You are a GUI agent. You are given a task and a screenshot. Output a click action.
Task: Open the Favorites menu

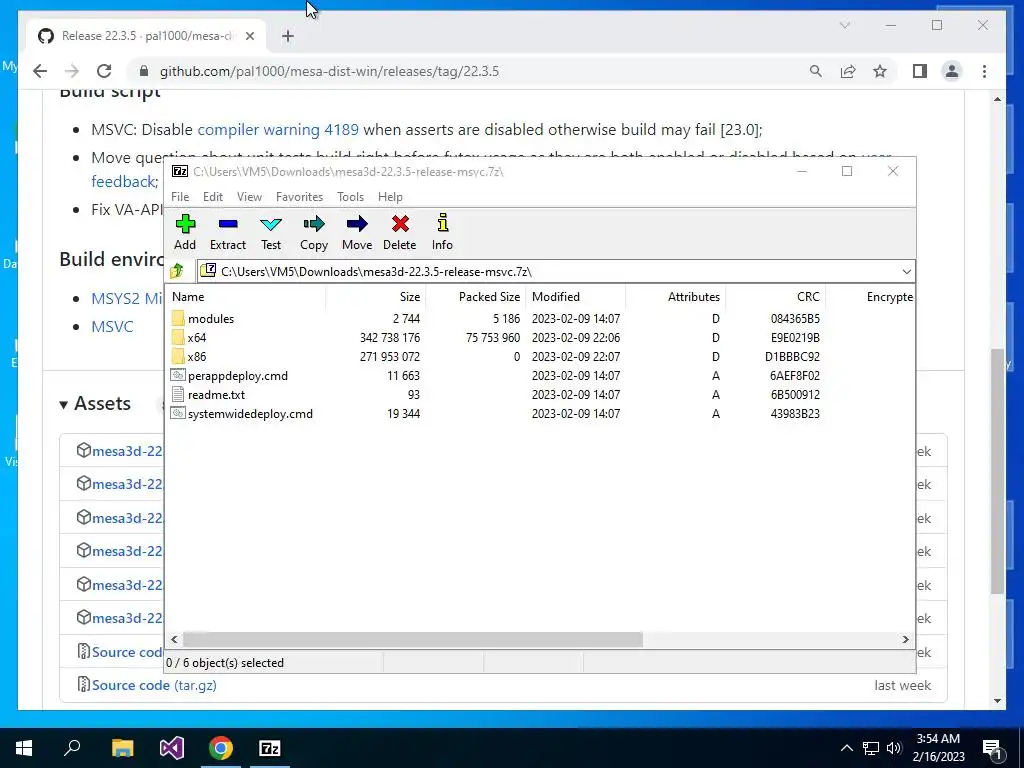(299, 197)
